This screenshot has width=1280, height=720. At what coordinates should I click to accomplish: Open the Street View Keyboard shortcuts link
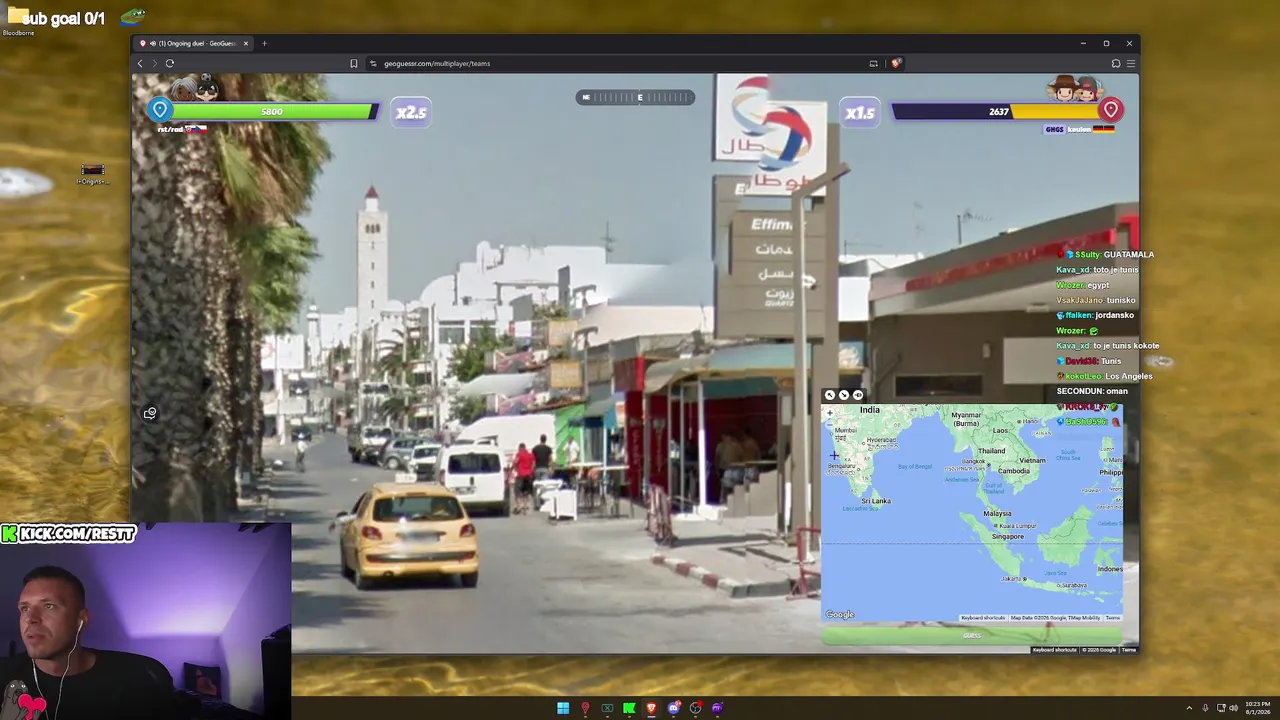(1054, 650)
